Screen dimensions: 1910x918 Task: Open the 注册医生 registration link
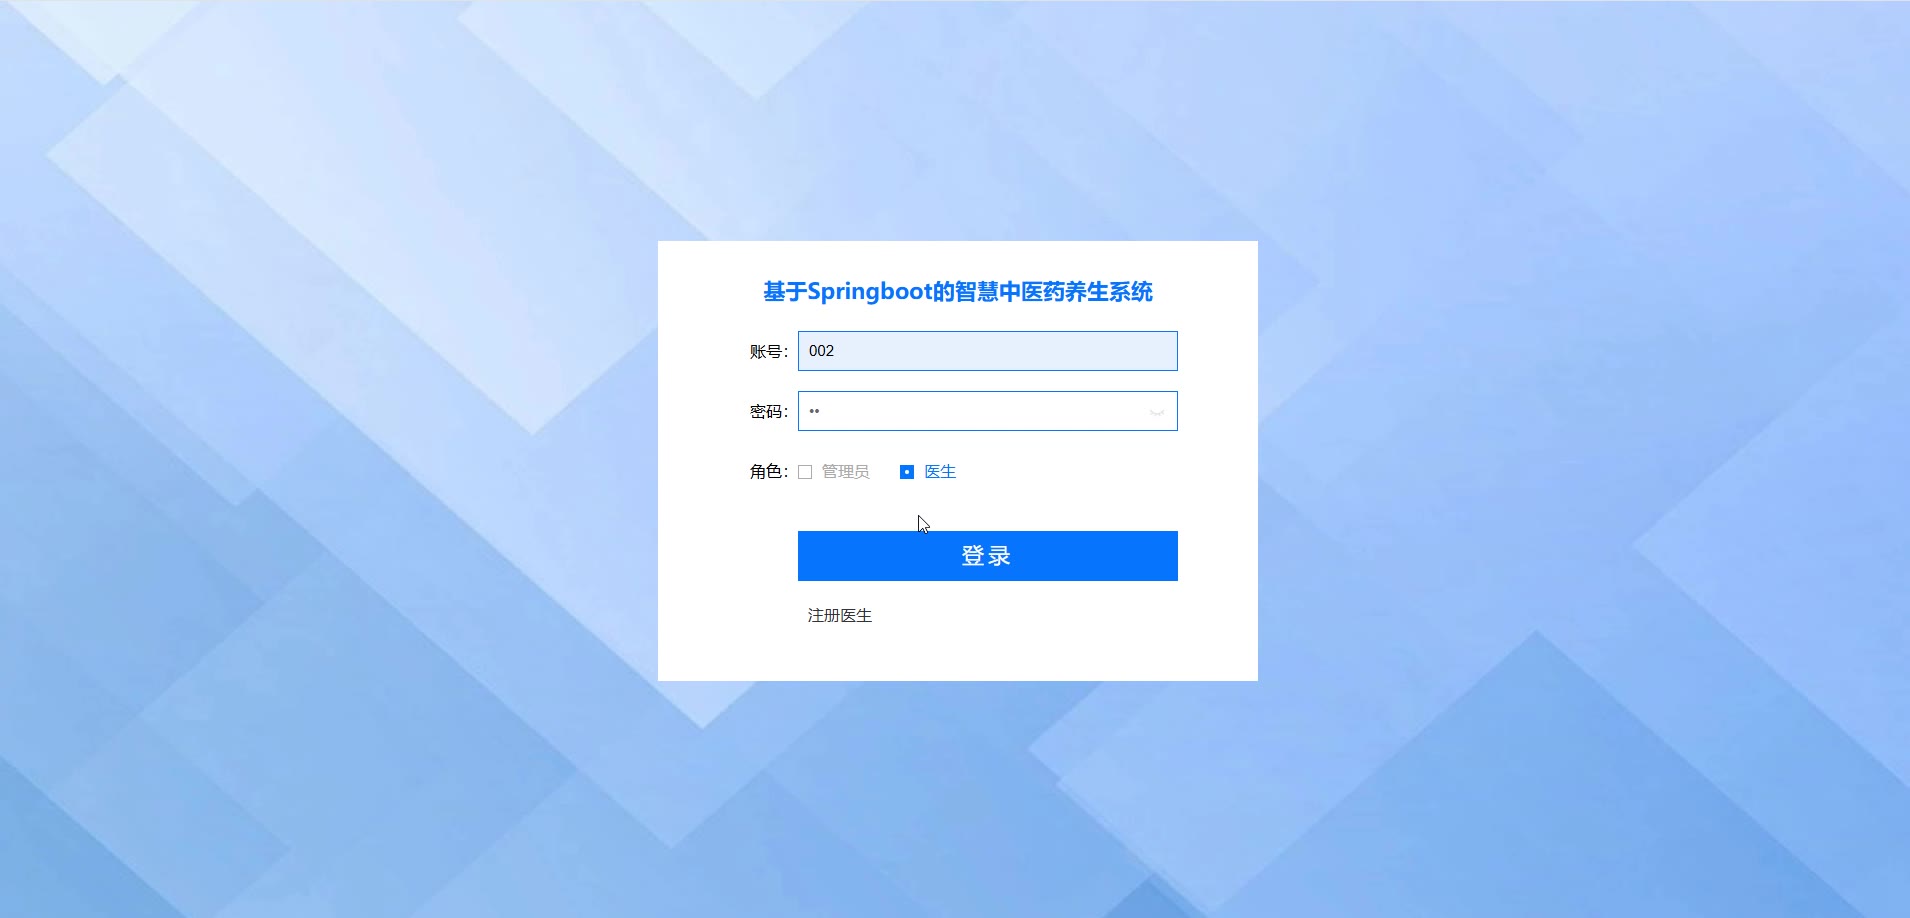(x=840, y=616)
